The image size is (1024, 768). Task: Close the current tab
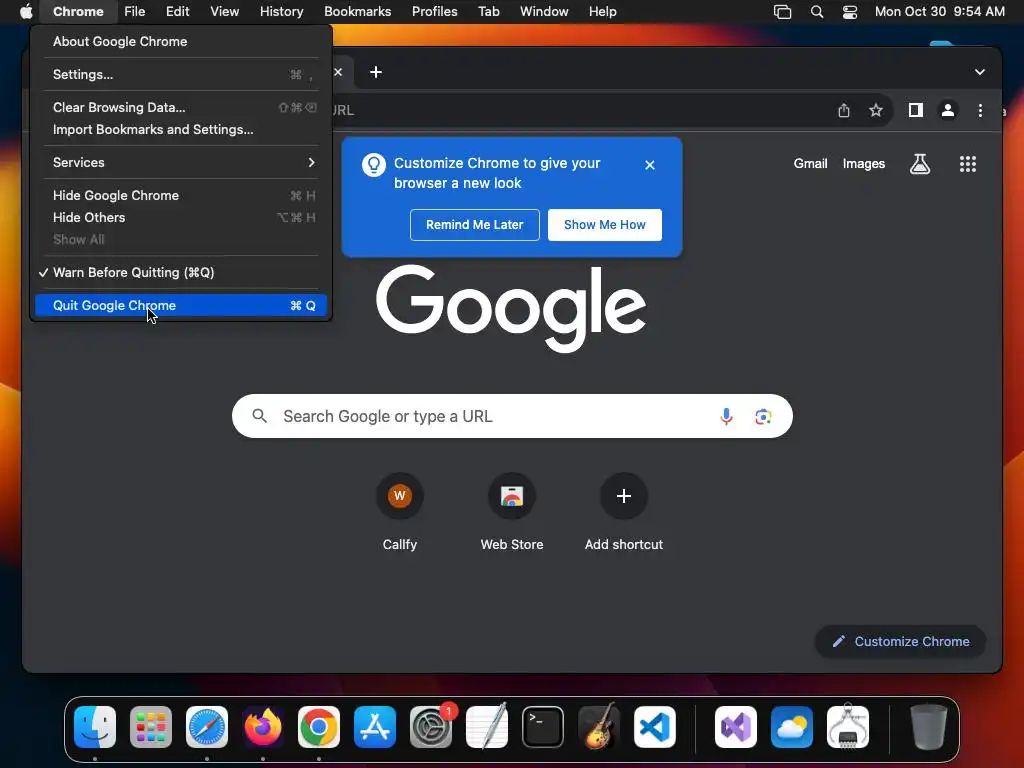(338, 72)
